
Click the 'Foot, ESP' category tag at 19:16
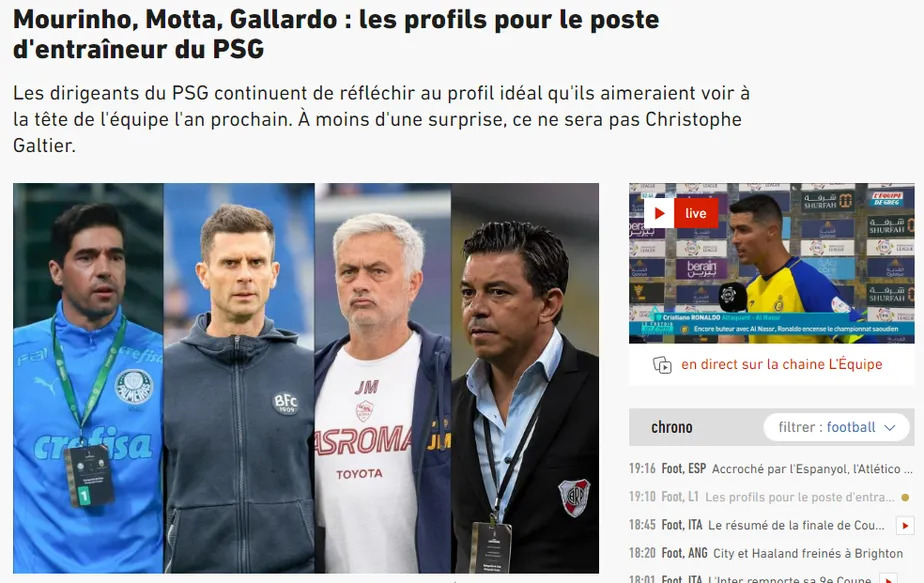(x=684, y=469)
